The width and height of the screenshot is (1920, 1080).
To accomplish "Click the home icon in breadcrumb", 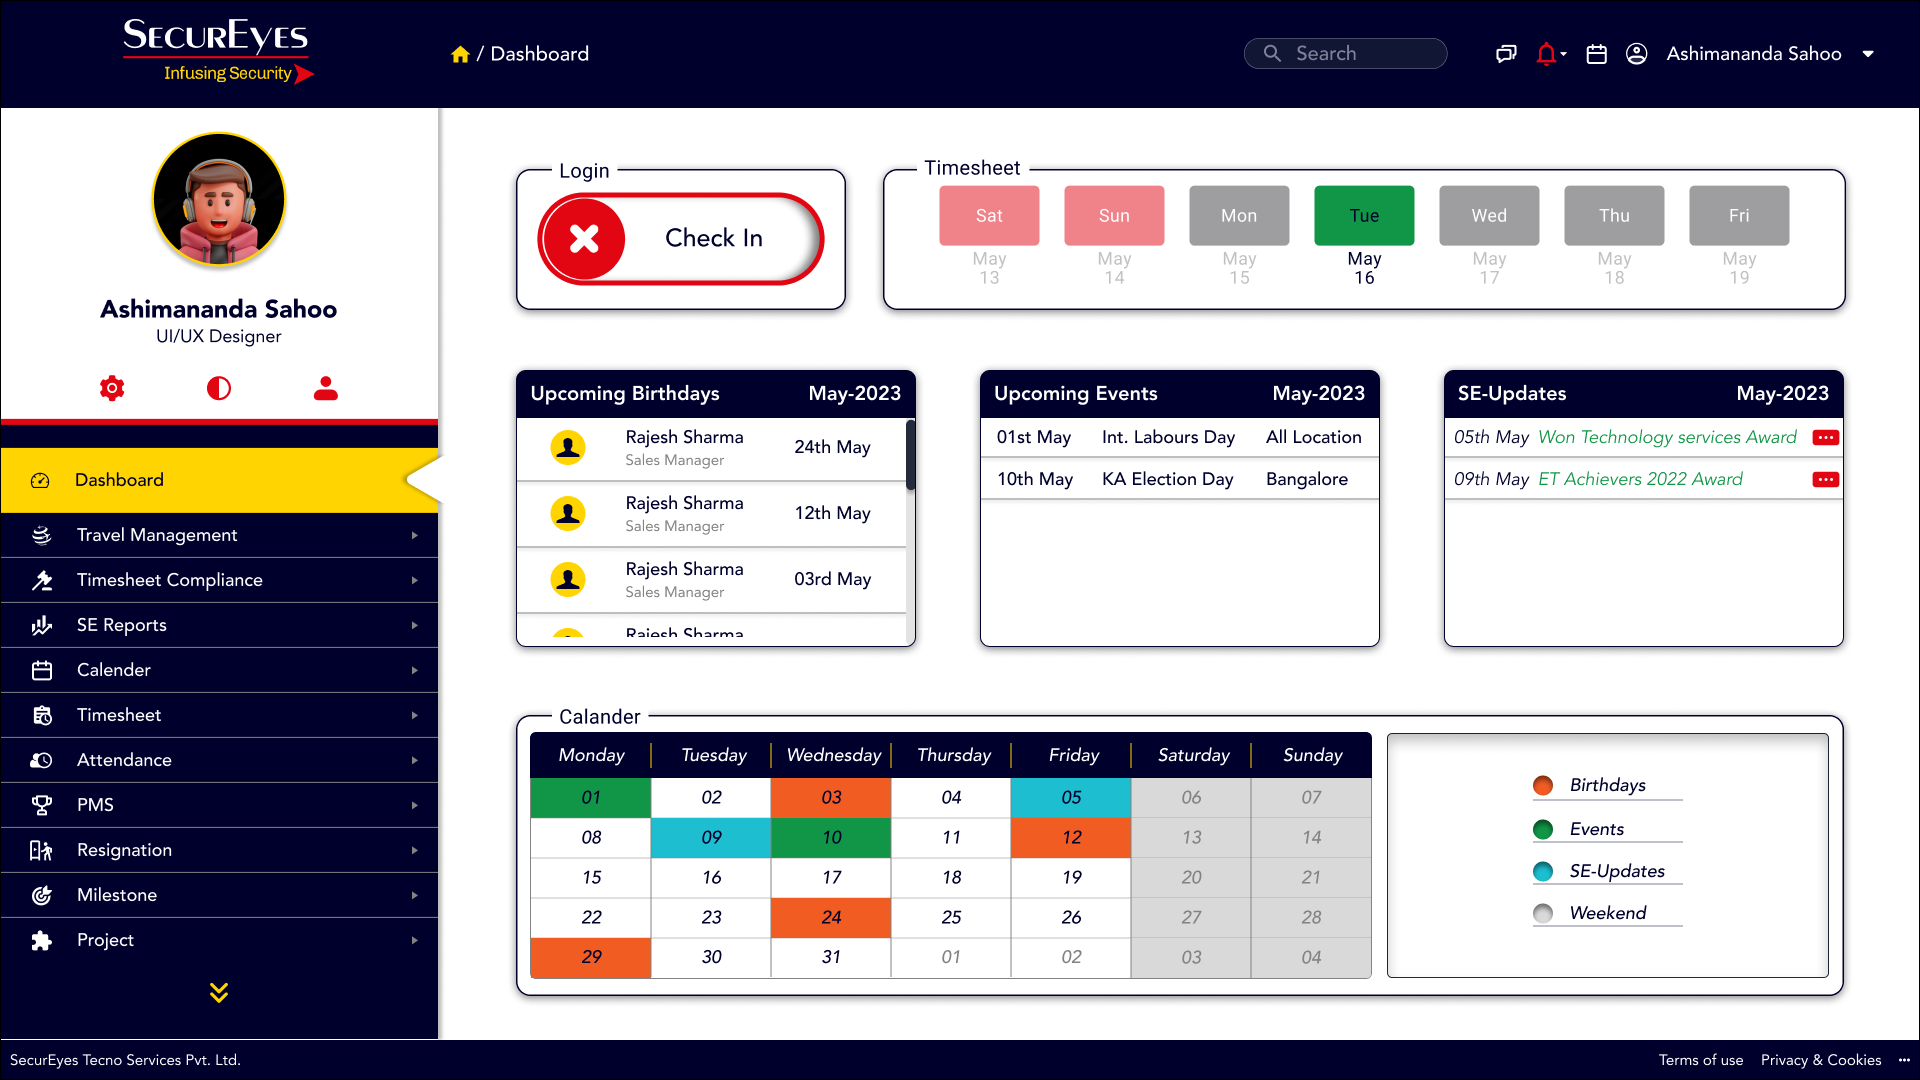I will (460, 54).
